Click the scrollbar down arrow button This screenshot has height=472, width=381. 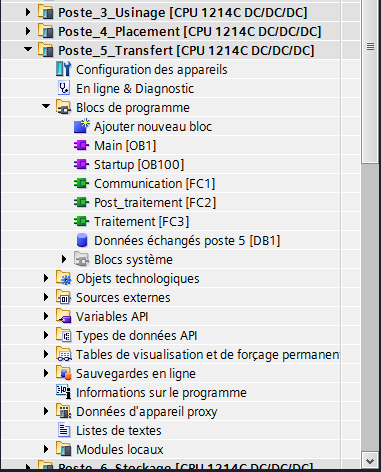pyautogui.click(x=370, y=461)
